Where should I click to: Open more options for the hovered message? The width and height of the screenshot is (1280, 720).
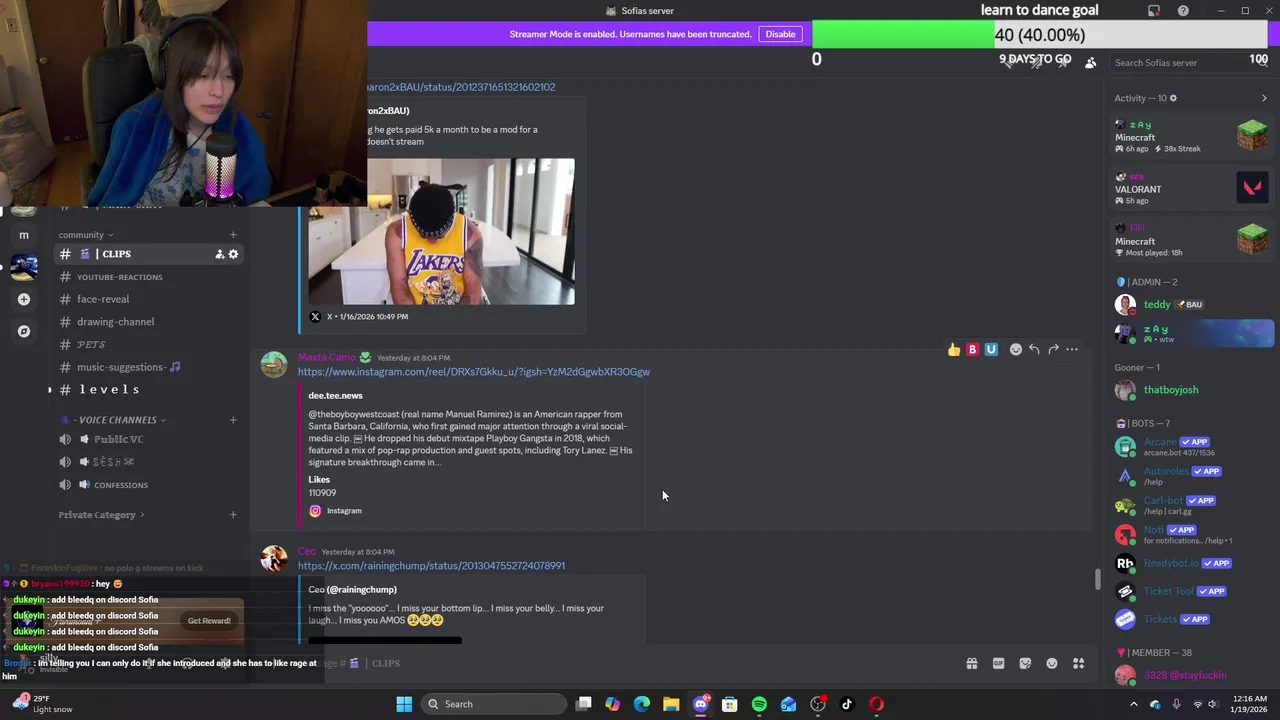point(1072,349)
